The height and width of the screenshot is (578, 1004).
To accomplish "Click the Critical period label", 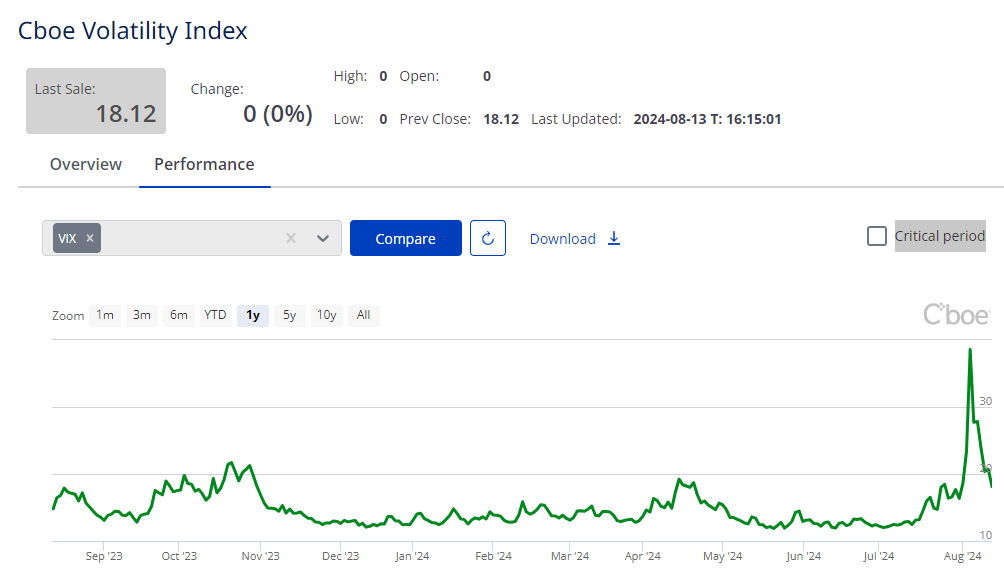I will (940, 236).
